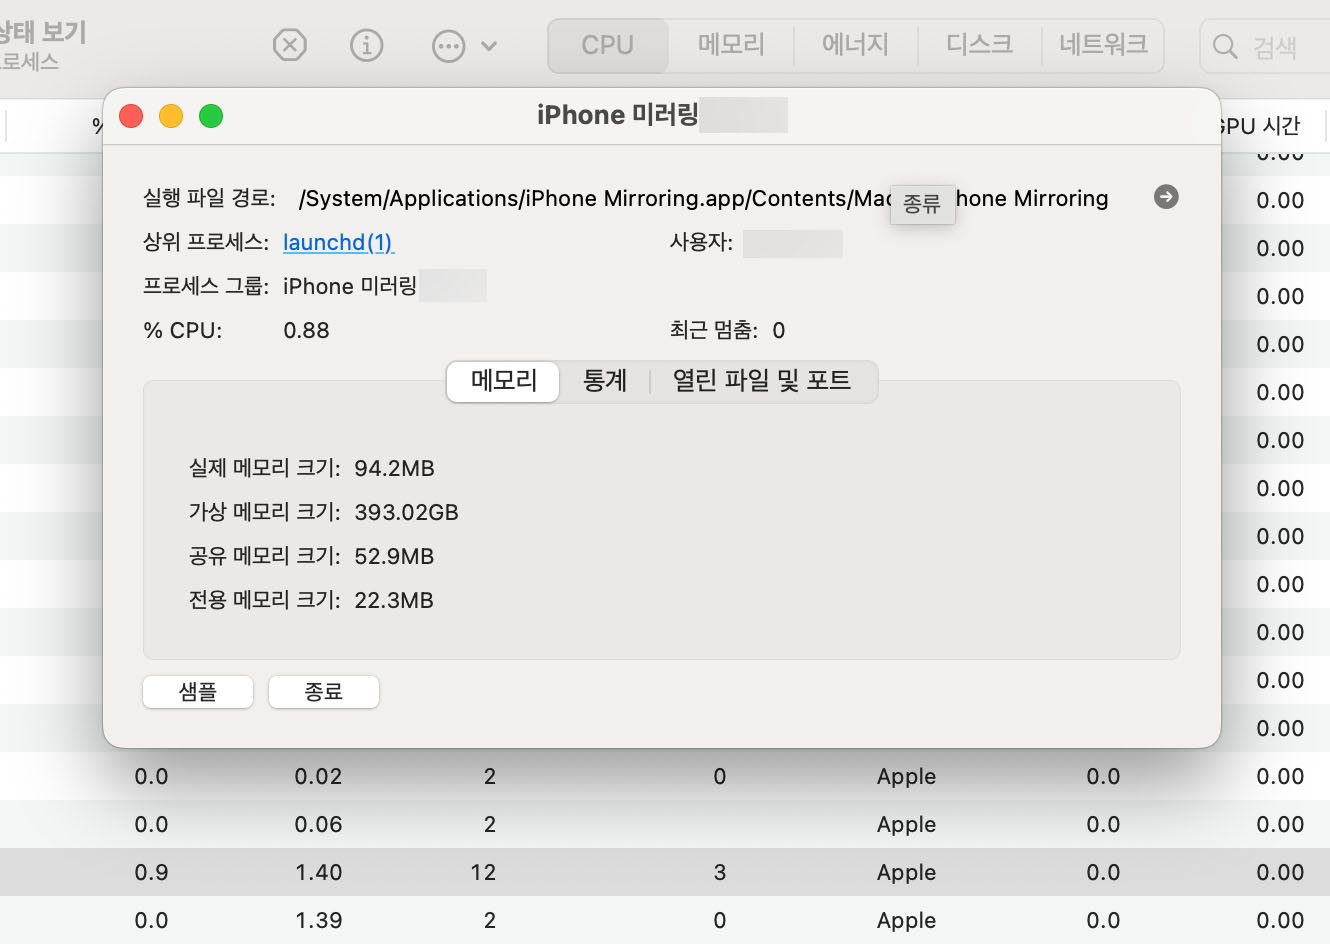This screenshot has width=1330, height=948.
Task: Select the 통계 tab in the info window
Action: [604, 381]
